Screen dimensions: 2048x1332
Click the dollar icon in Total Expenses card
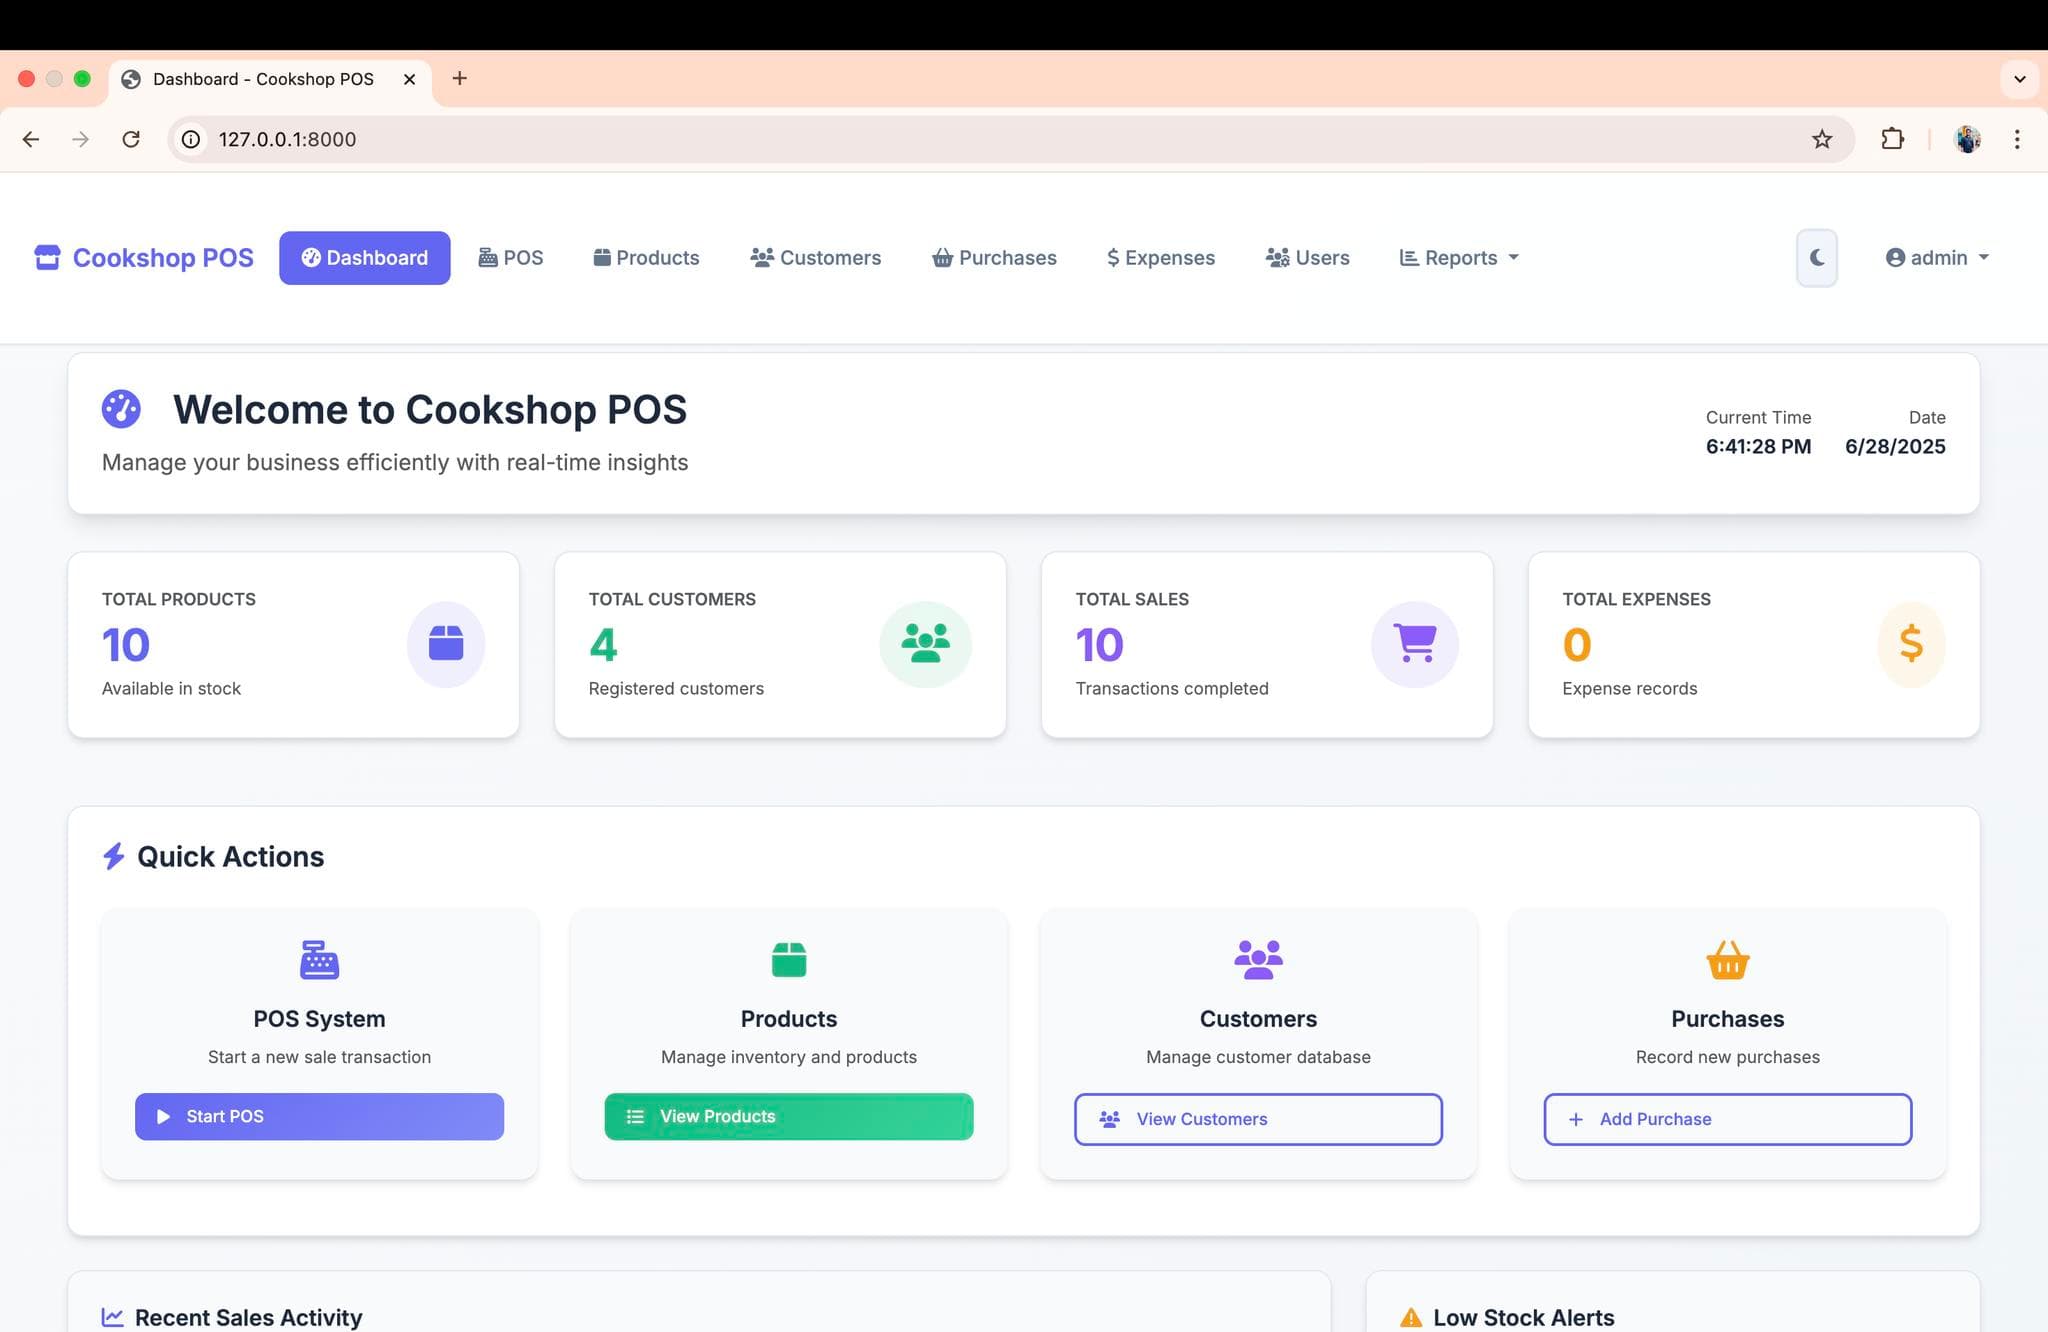tap(1911, 644)
